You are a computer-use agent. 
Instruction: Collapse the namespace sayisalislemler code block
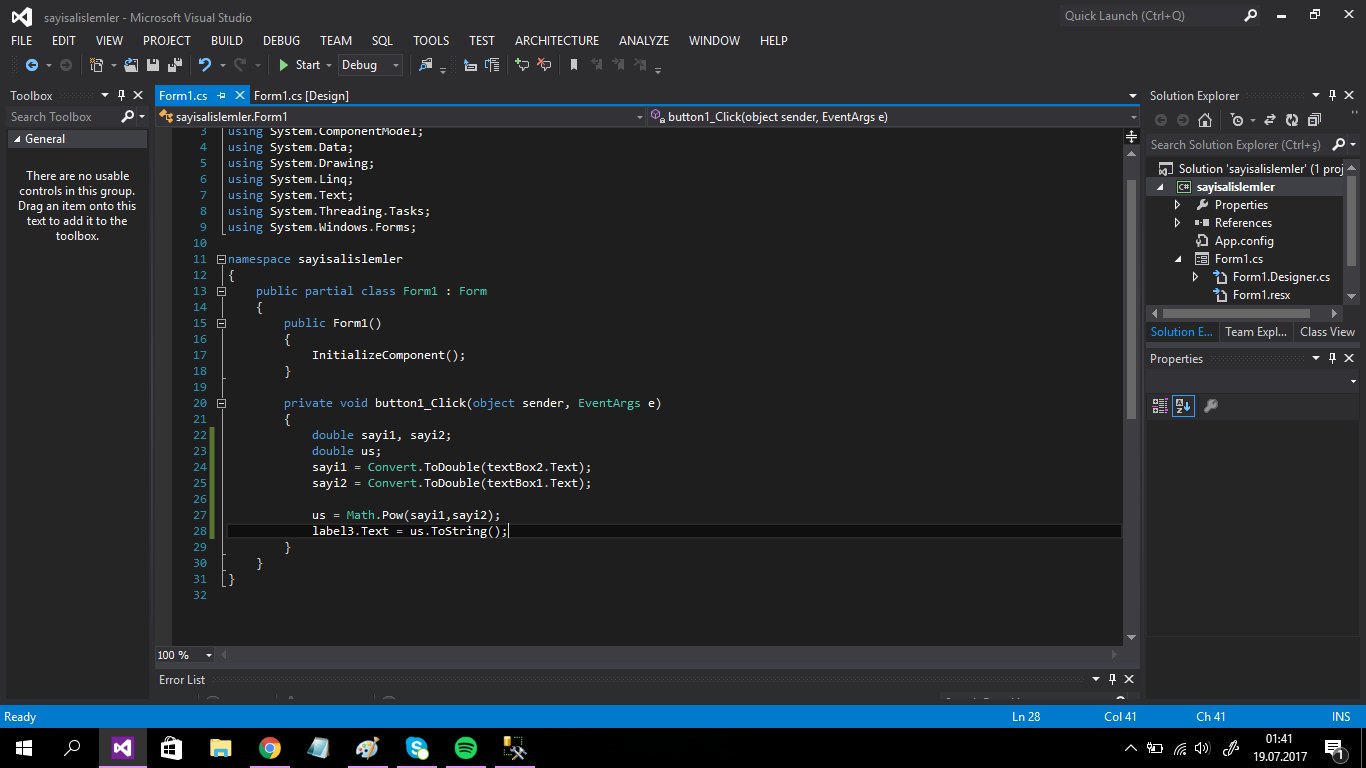pyautogui.click(x=221, y=259)
